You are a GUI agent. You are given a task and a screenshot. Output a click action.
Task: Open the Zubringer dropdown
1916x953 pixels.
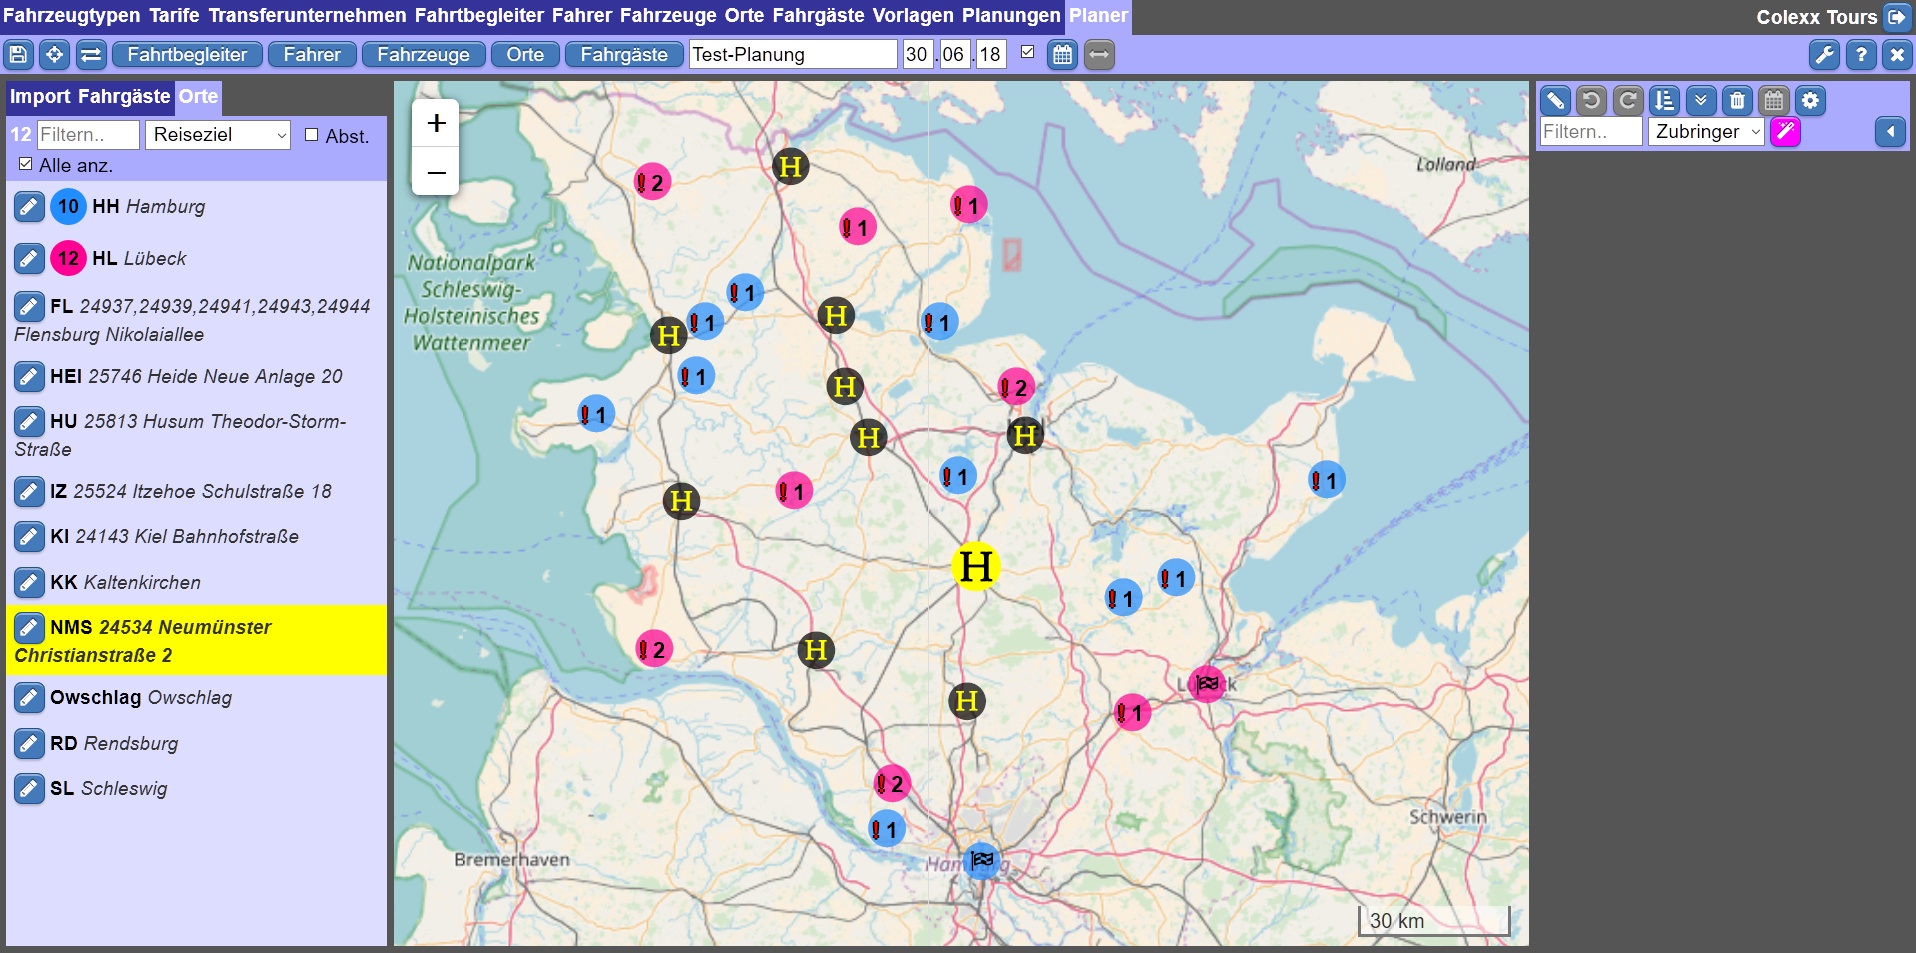[x=1705, y=132]
